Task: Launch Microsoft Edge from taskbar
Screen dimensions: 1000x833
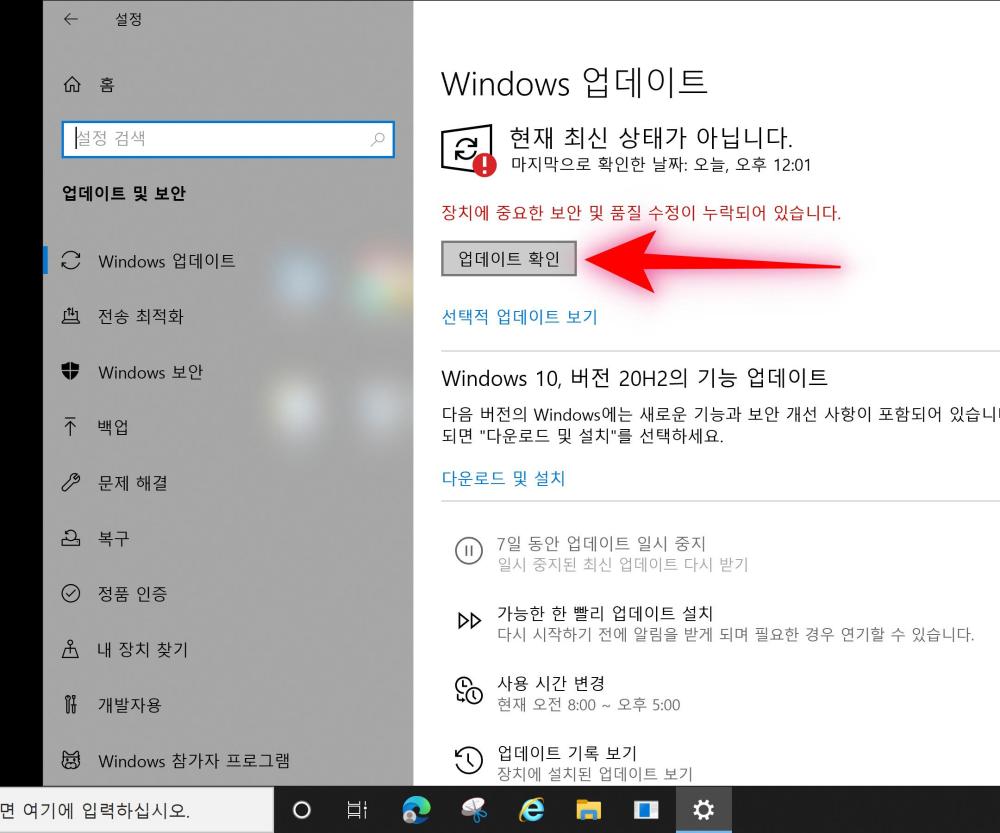Action: (x=416, y=810)
